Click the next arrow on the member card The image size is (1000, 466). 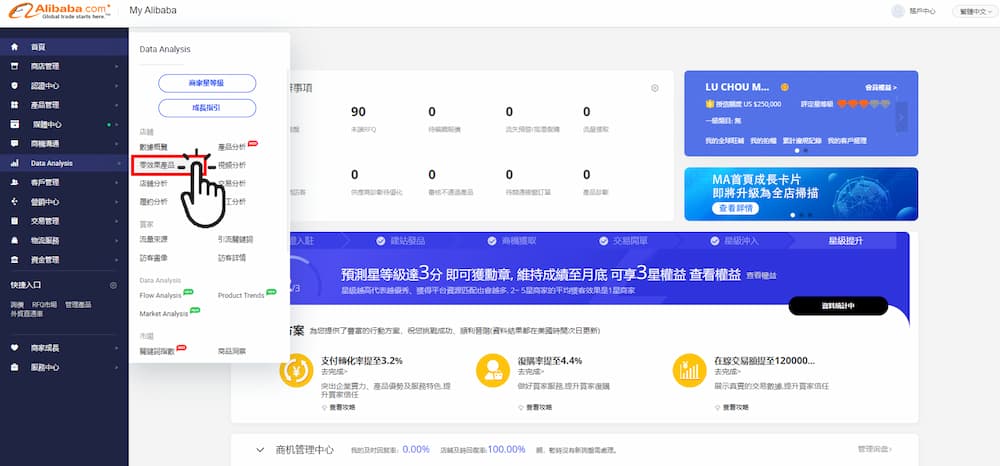pyautogui.click(x=901, y=117)
